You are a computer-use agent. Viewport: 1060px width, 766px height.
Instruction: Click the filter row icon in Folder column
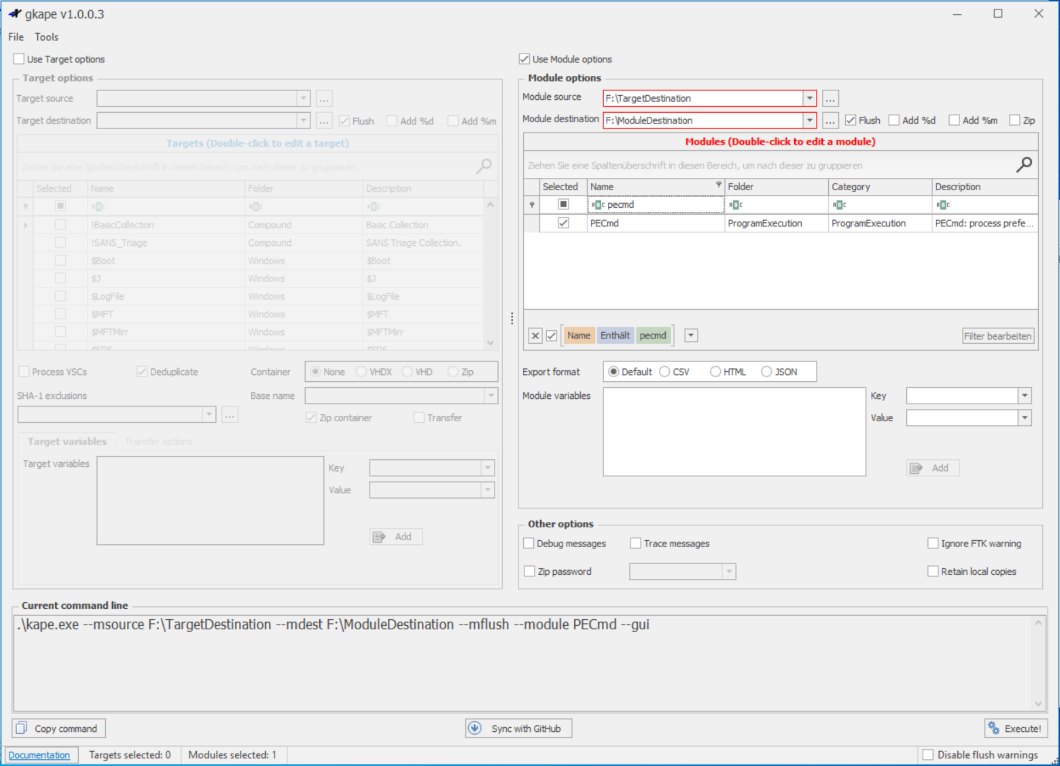[736, 204]
